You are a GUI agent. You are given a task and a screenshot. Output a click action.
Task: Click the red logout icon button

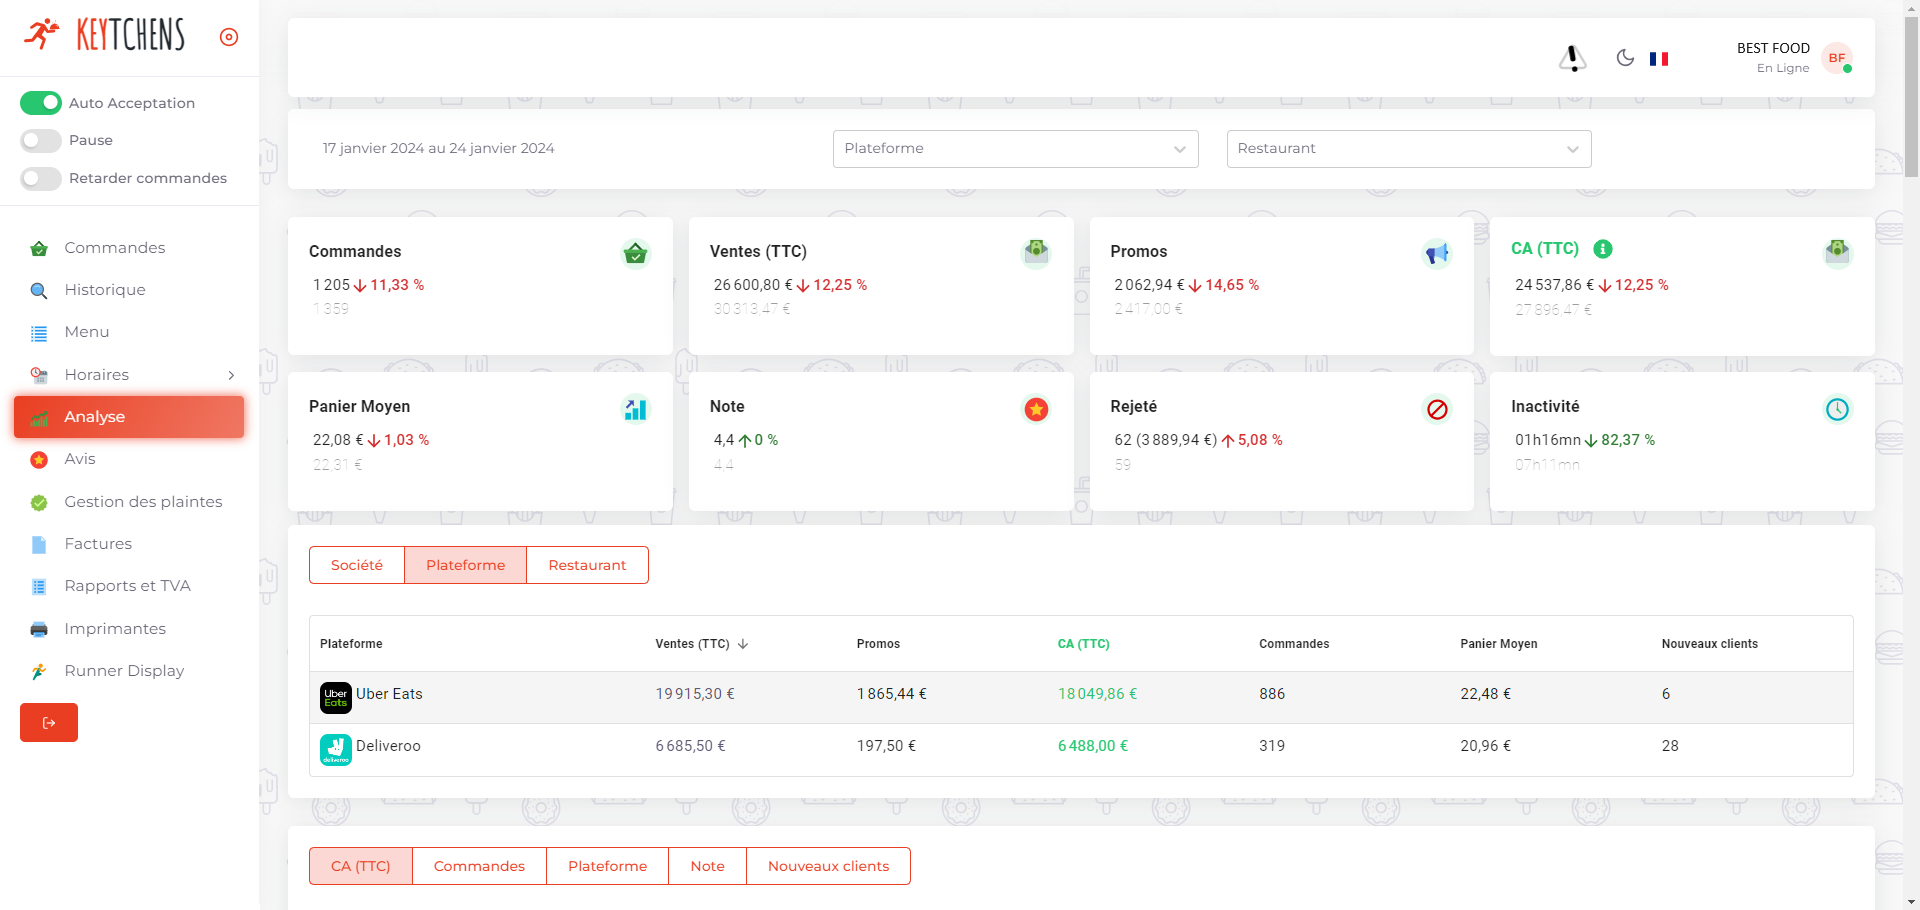pos(49,723)
